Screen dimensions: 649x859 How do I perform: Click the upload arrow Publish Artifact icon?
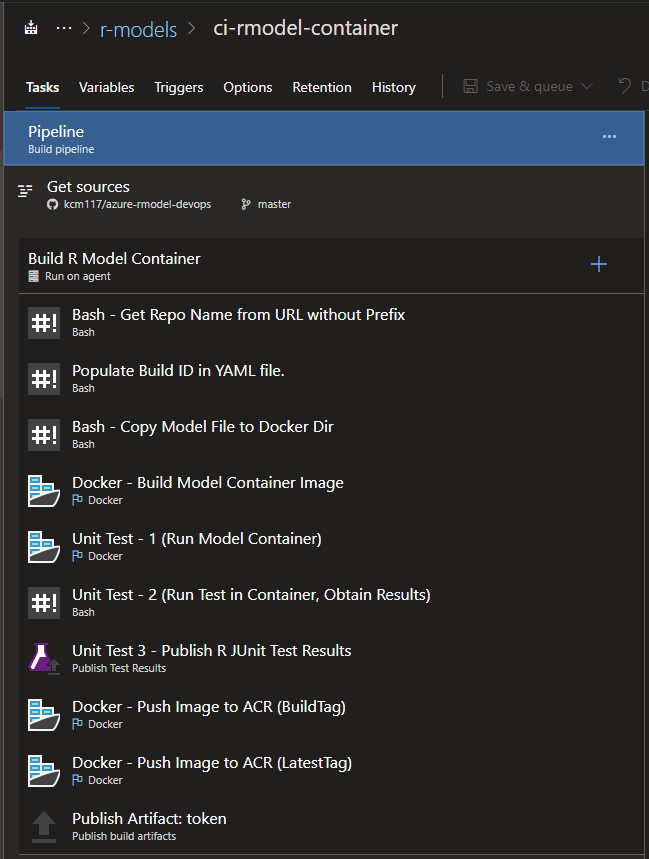pyautogui.click(x=44, y=827)
